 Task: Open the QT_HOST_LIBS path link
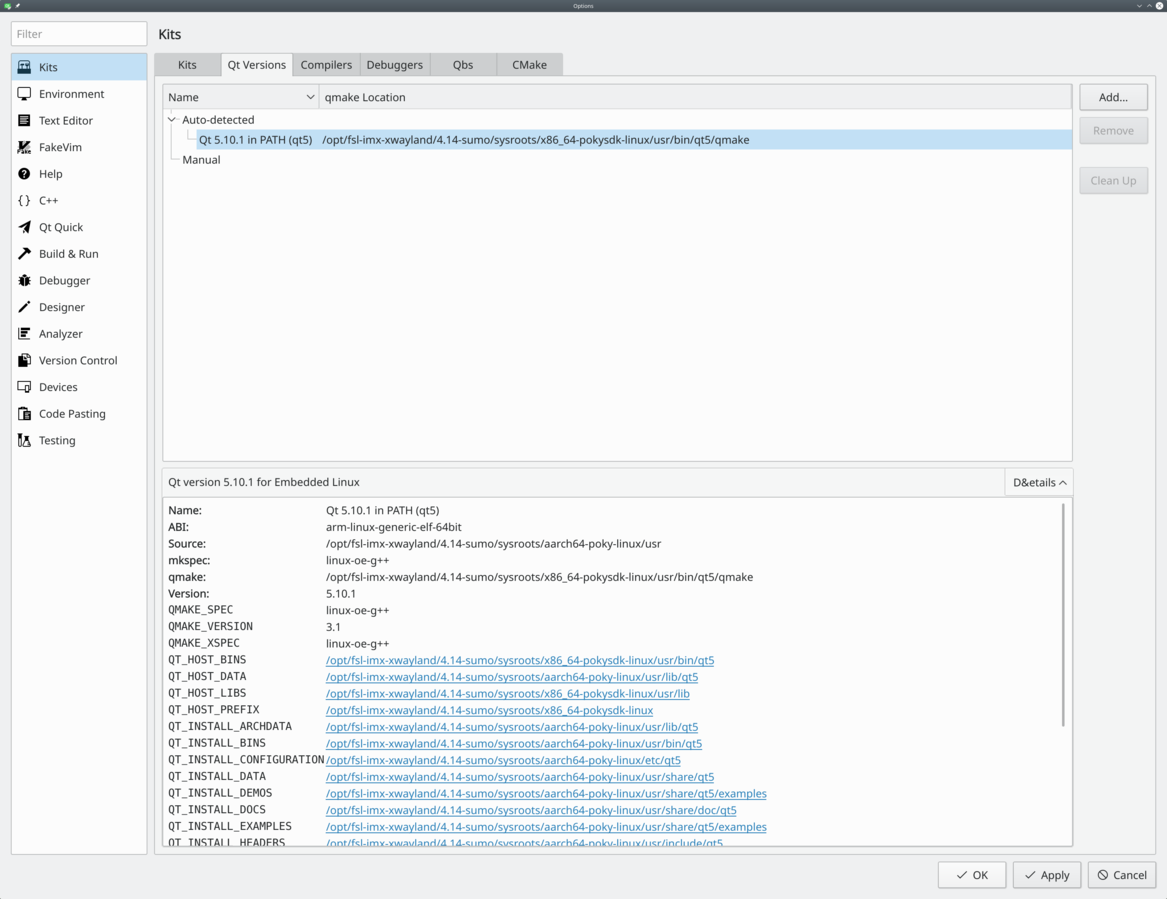tap(508, 694)
